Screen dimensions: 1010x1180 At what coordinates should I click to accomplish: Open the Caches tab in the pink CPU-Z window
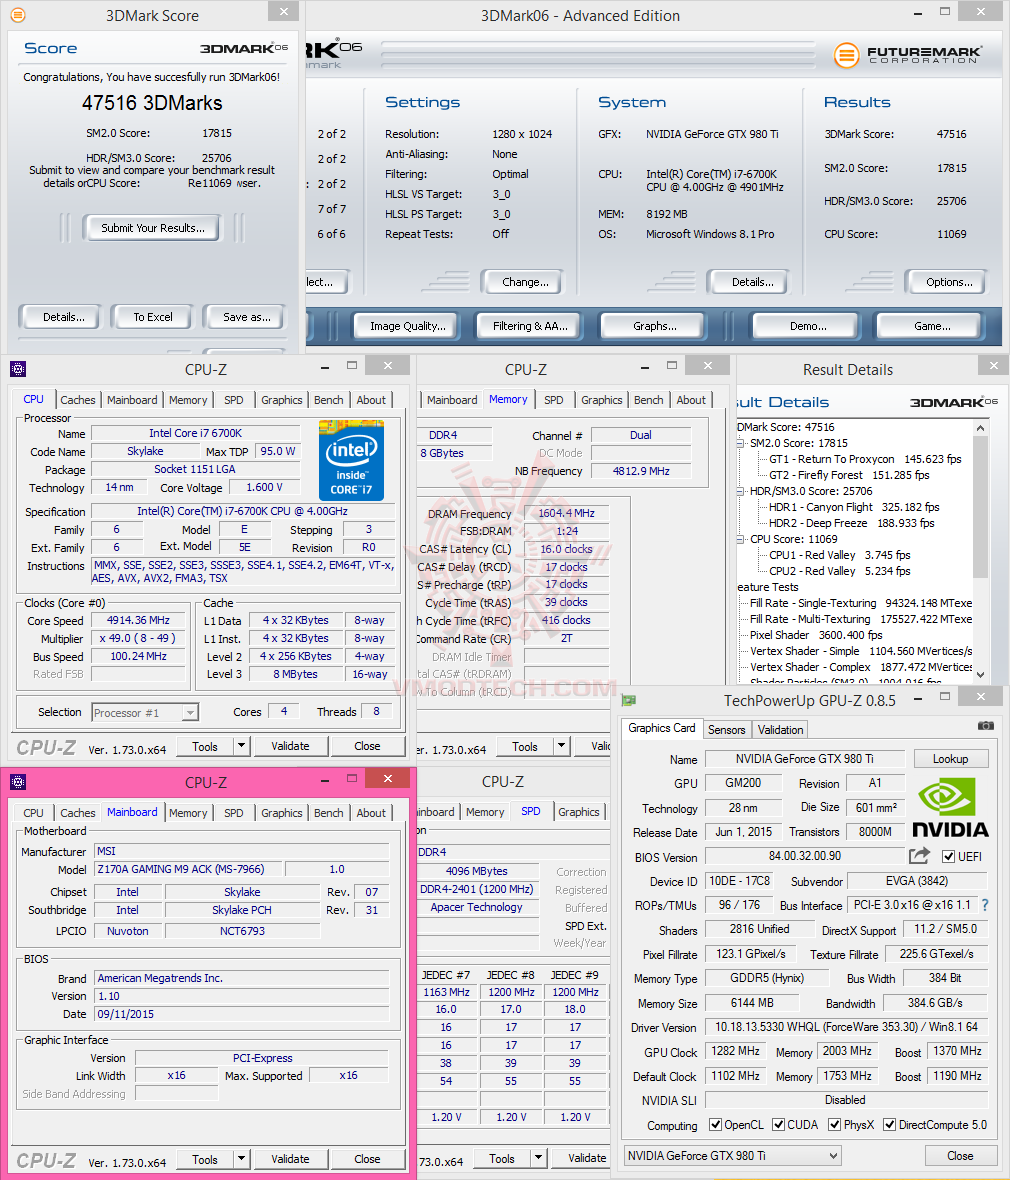pyautogui.click(x=78, y=813)
